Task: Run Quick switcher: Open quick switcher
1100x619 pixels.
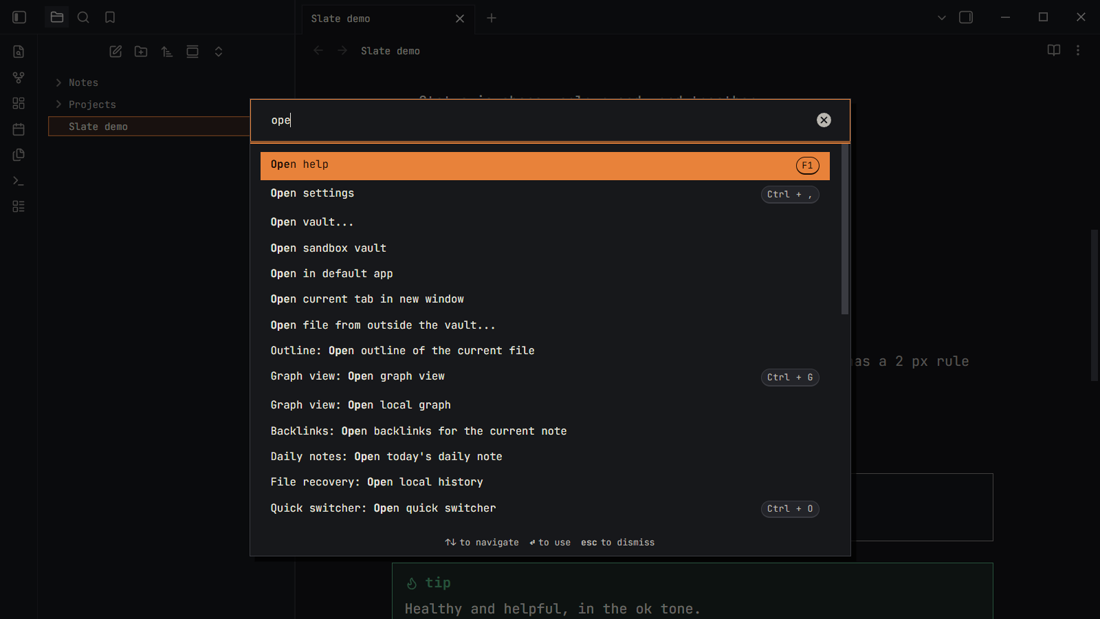Action: [x=544, y=508]
